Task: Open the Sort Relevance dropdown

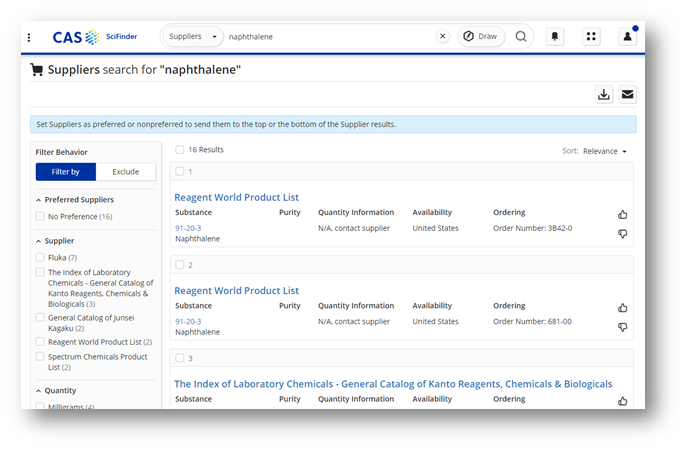Action: pos(605,151)
